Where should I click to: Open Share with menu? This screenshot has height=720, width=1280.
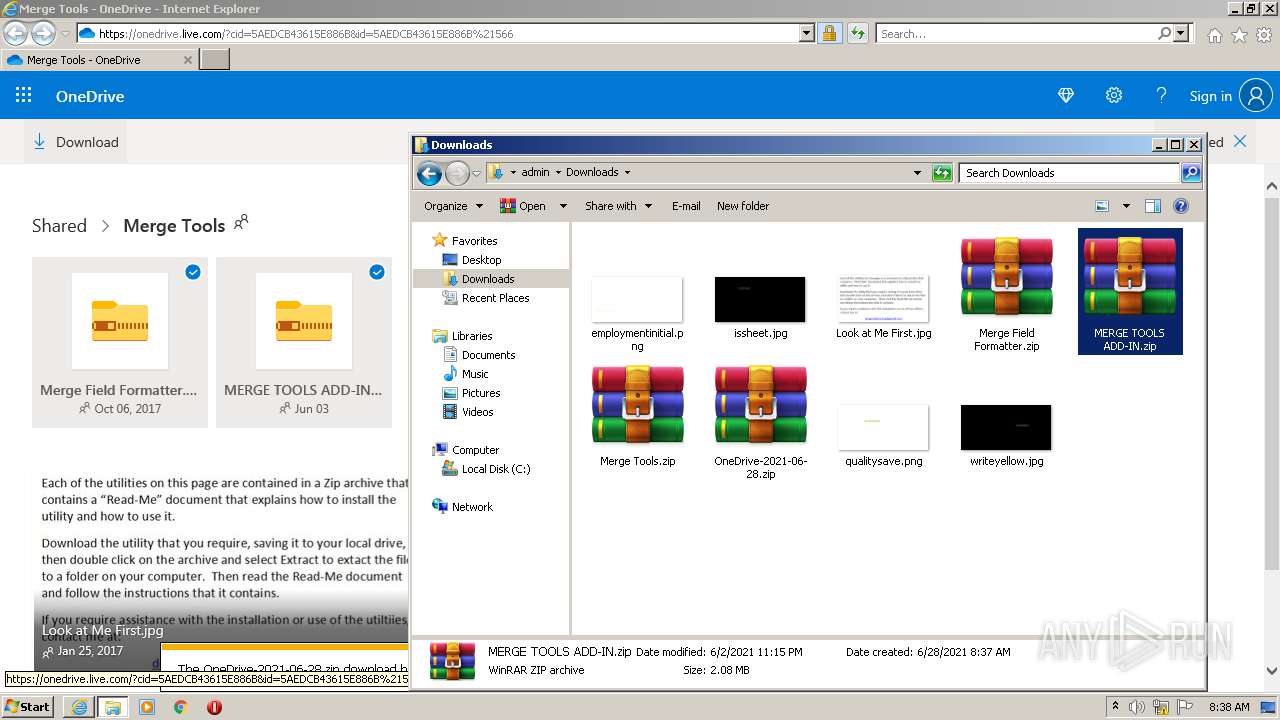tap(618, 206)
